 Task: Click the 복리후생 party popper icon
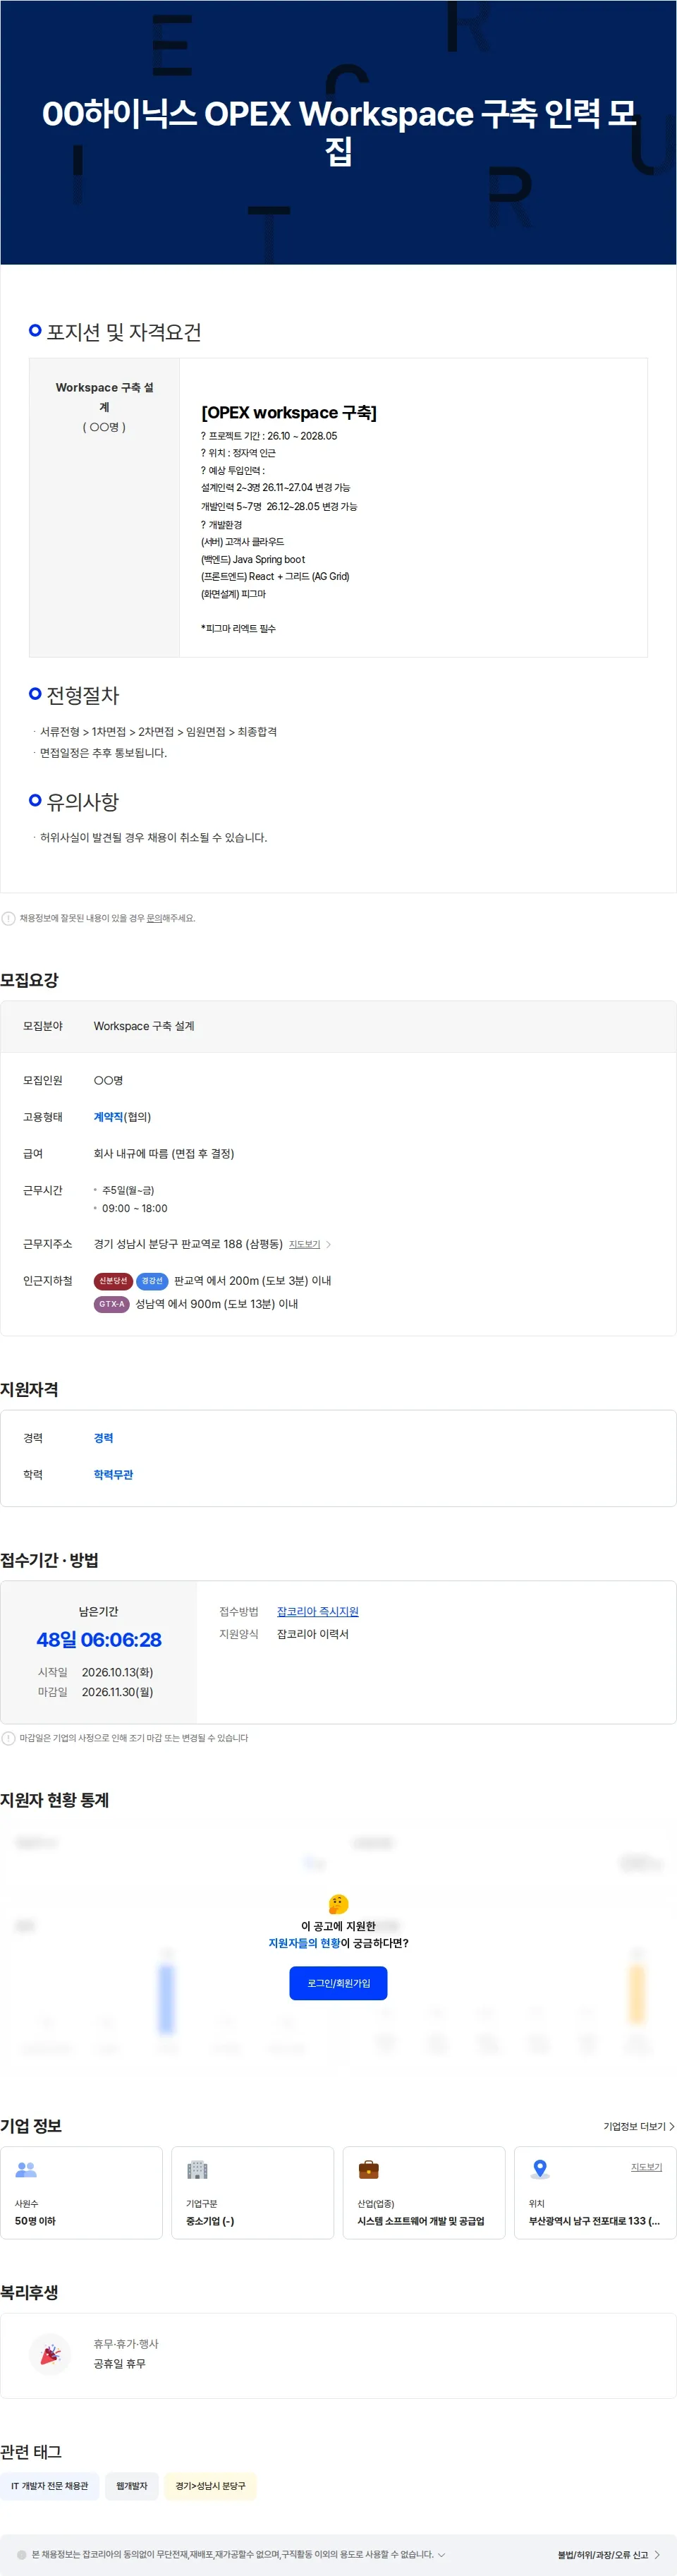pos(49,2354)
